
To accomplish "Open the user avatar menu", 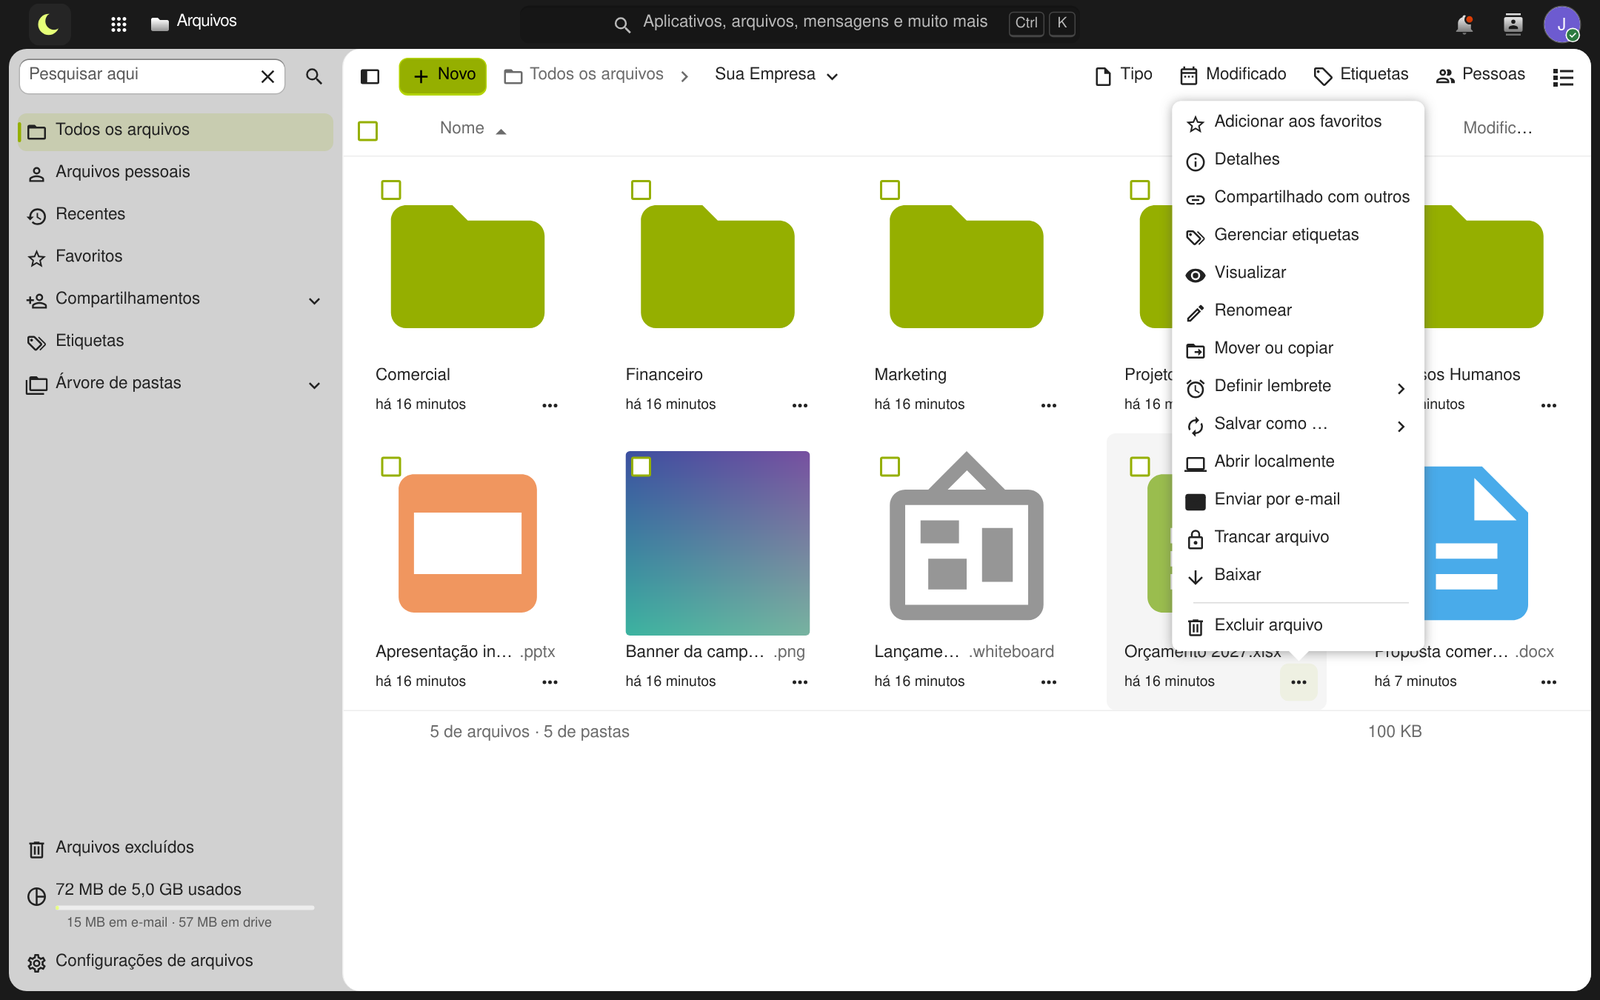I will point(1561,23).
